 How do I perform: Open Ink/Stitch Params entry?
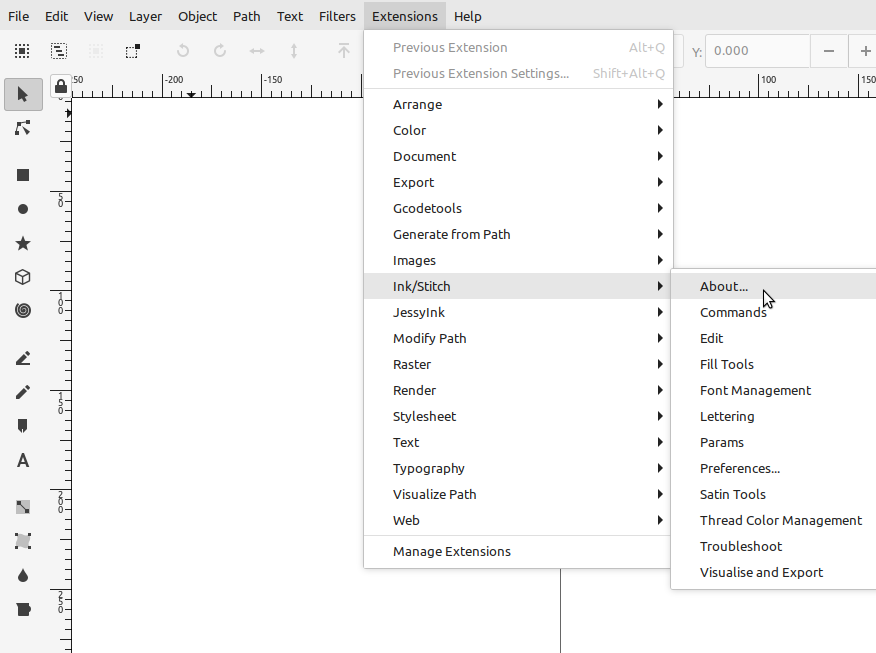722,442
